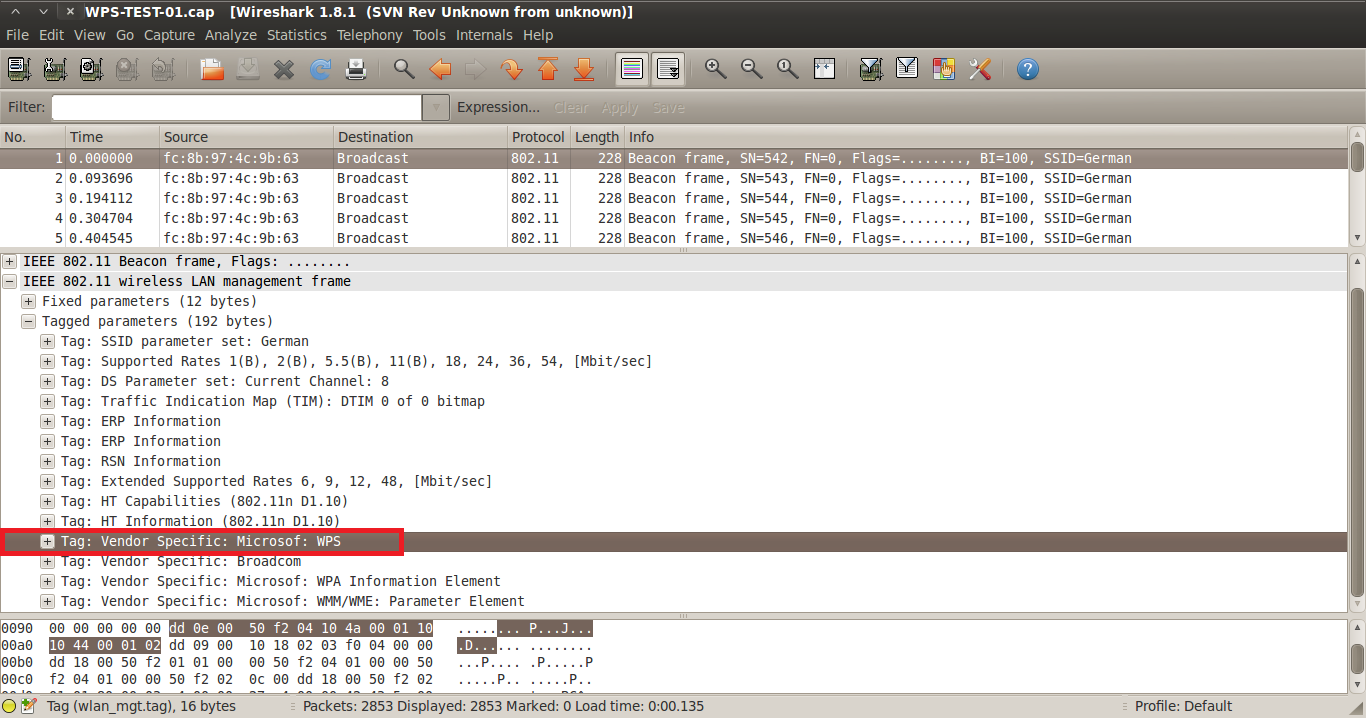1366x718 pixels.
Task: Select the beacon packet with SN=544
Action: [x=674, y=198]
